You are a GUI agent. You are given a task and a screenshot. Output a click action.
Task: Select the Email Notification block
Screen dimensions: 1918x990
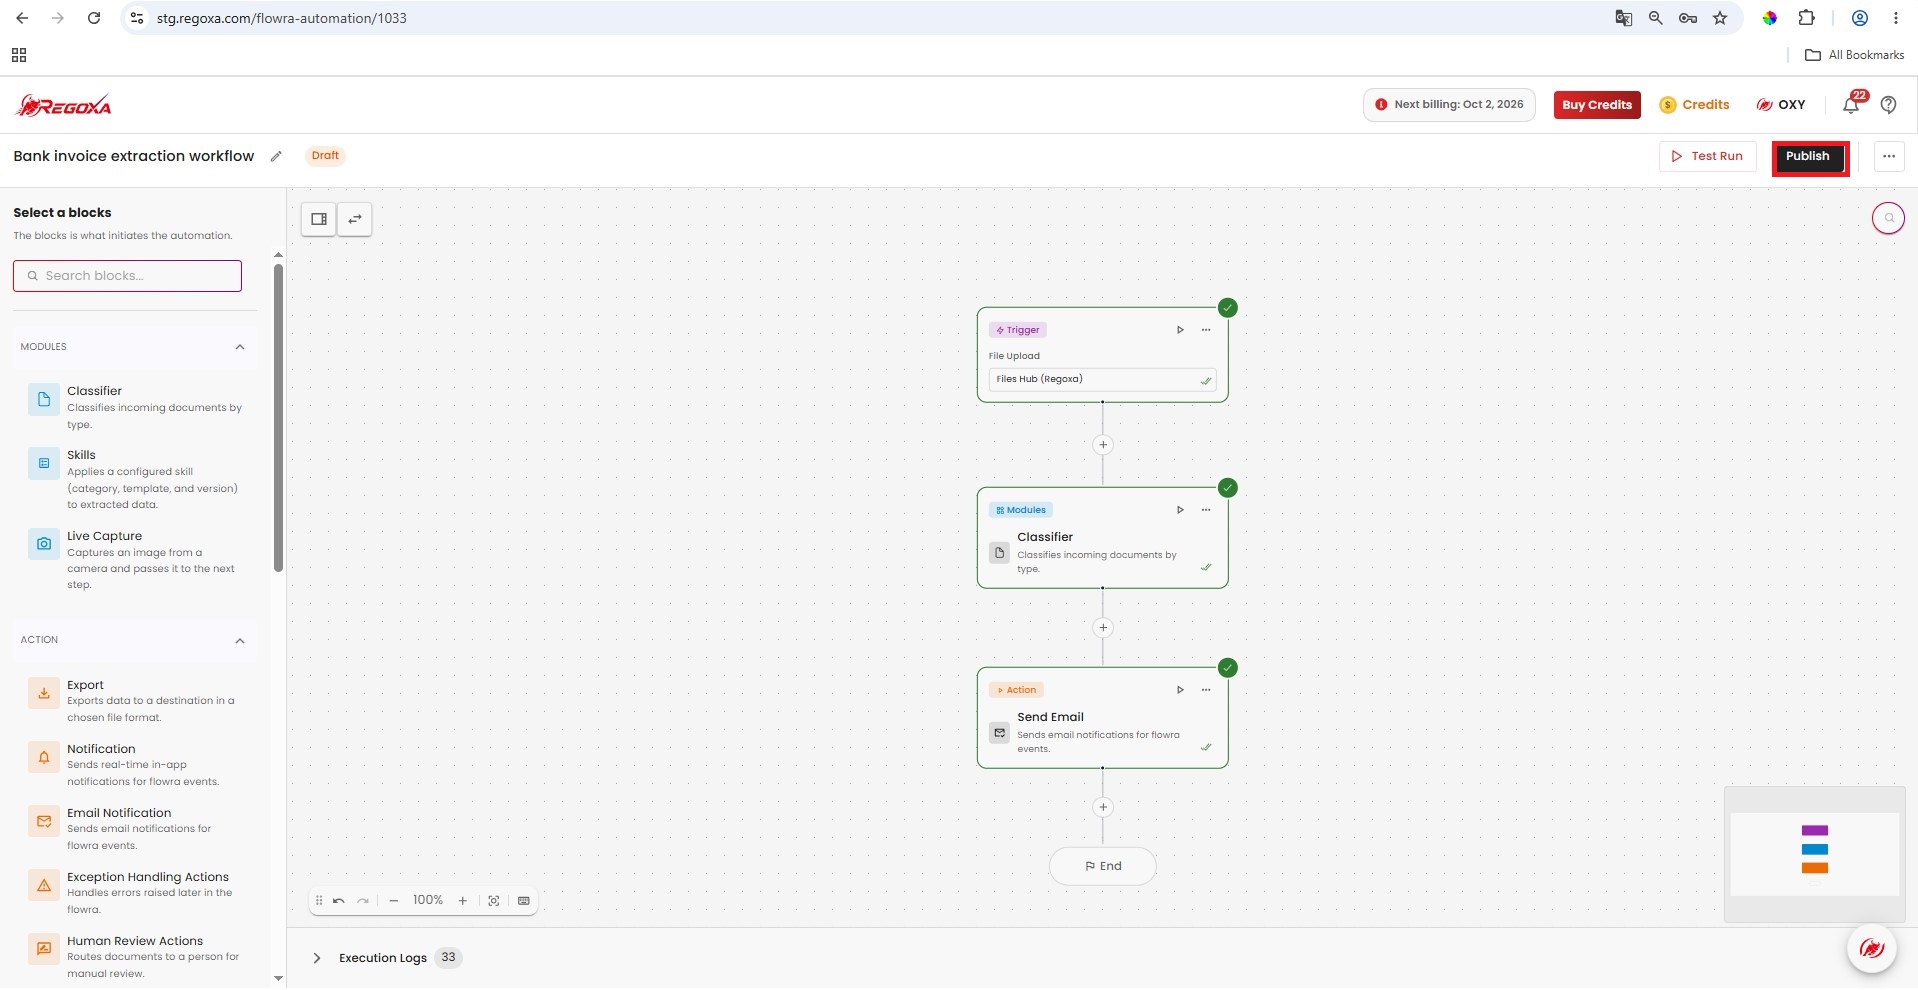pyautogui.click(x=134, y=829)
